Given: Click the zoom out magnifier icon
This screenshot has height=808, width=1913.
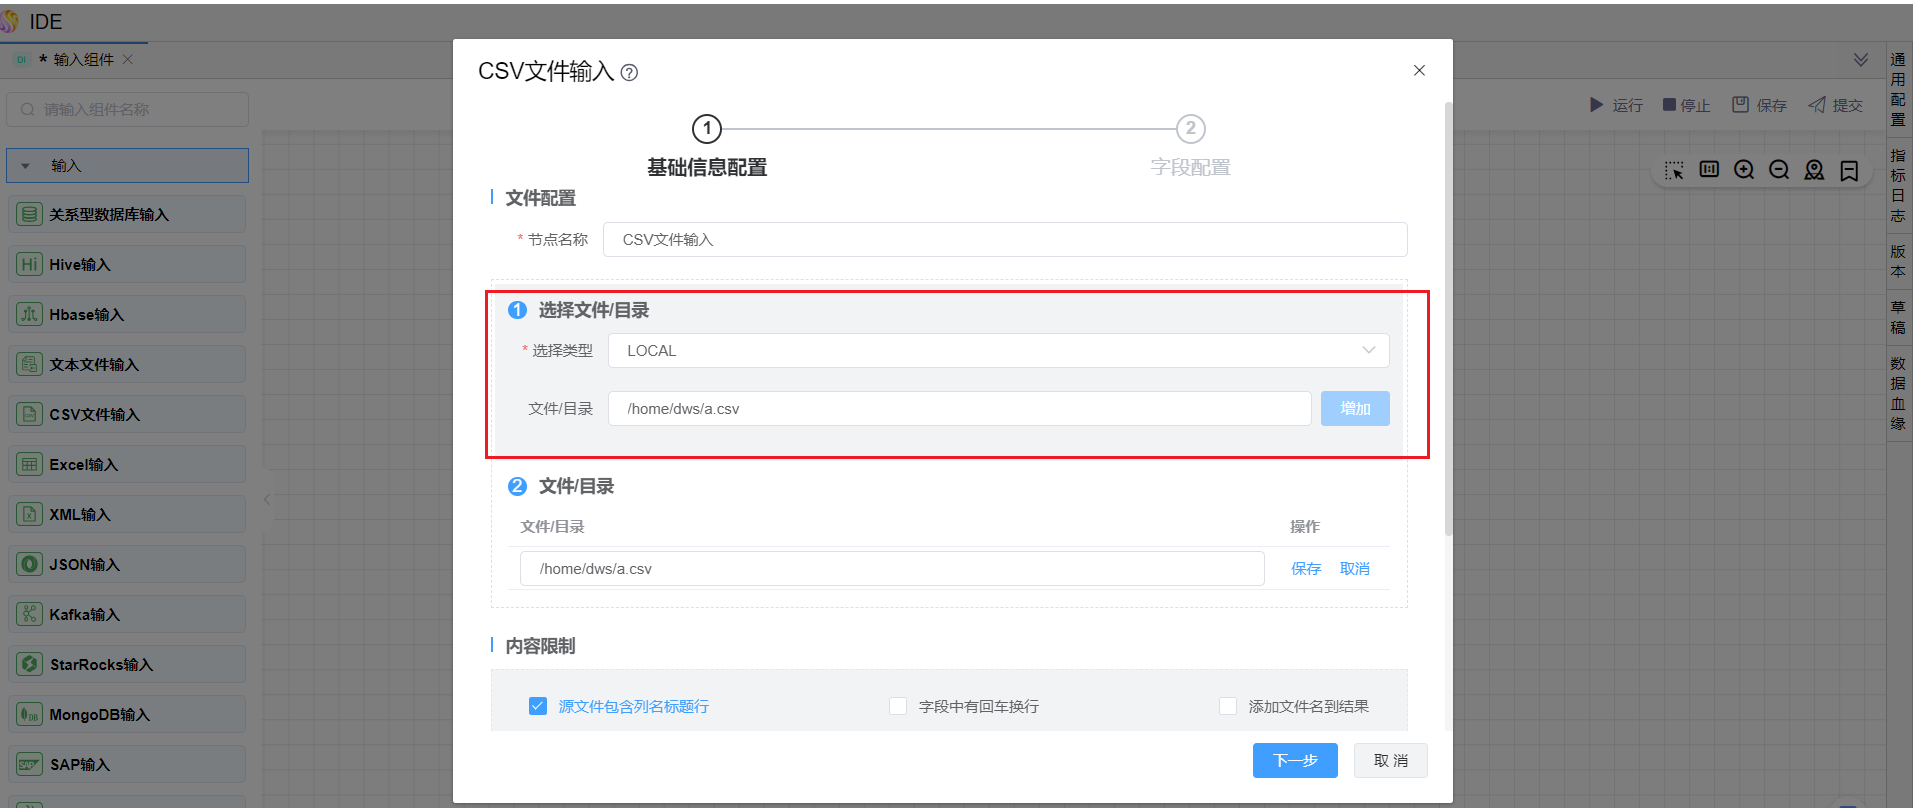Looking at the screenshot, I should [1779, 170].
